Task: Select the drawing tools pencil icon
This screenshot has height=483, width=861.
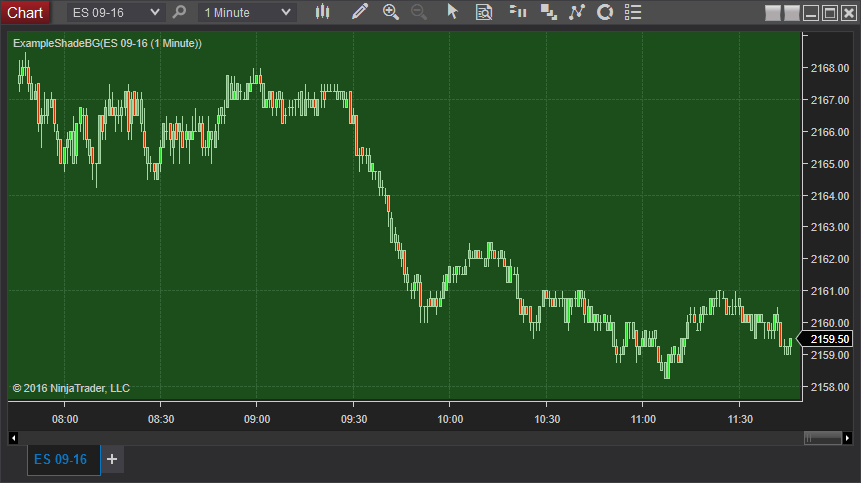Action: 360,12
